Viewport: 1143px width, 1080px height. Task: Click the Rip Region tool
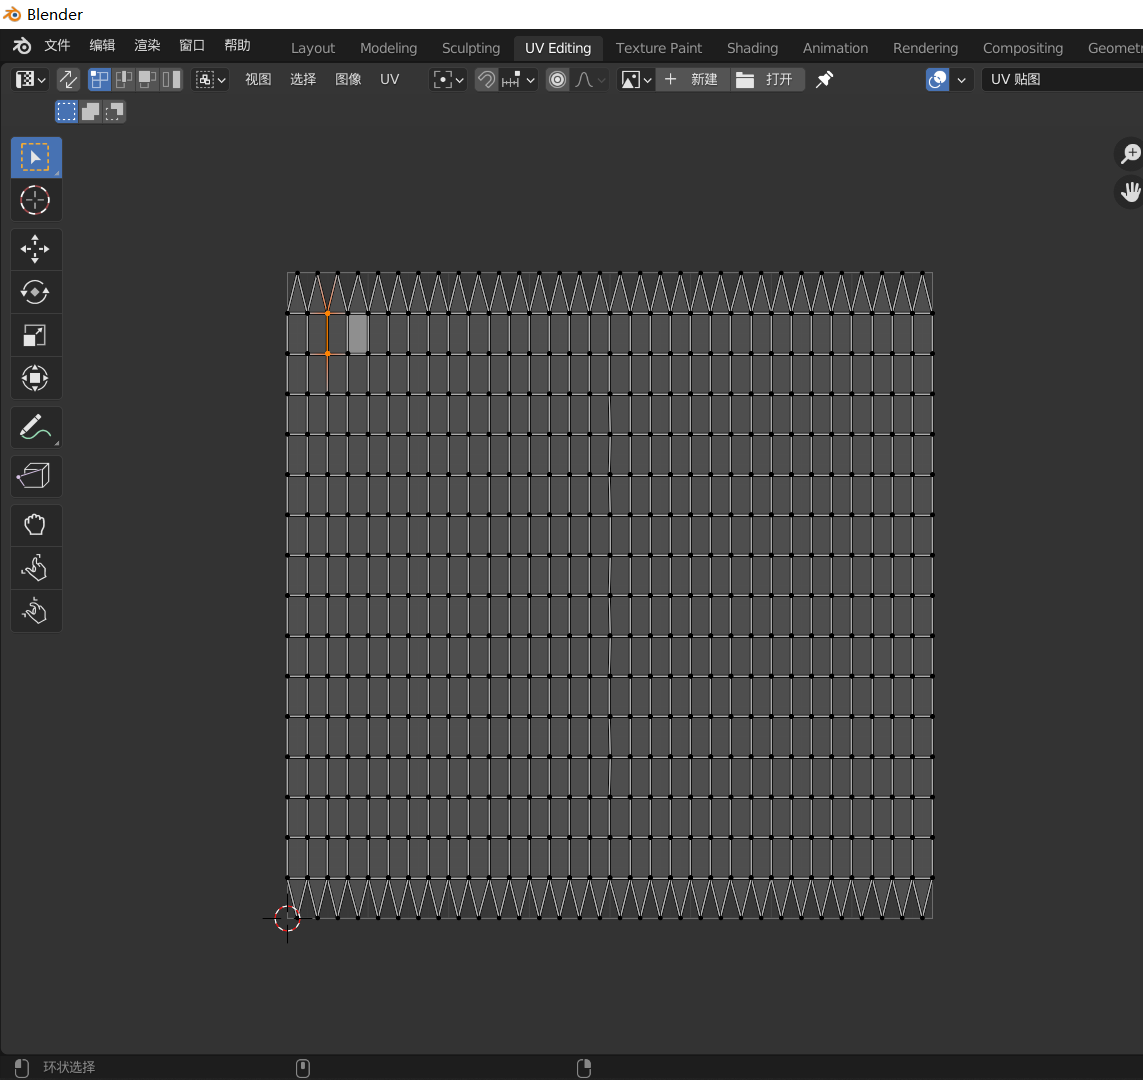35,477
